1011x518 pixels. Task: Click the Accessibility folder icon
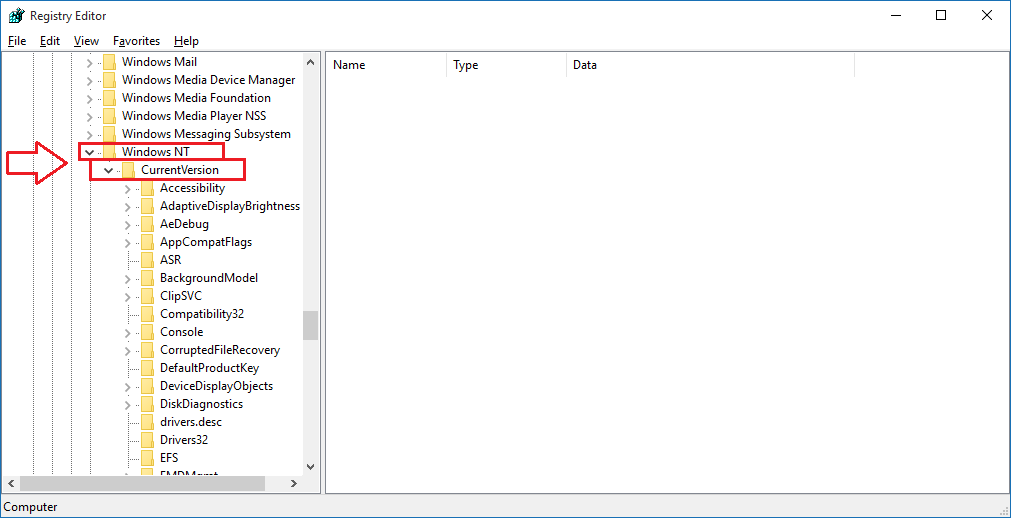pyautogui.click(x=148, y=188)
